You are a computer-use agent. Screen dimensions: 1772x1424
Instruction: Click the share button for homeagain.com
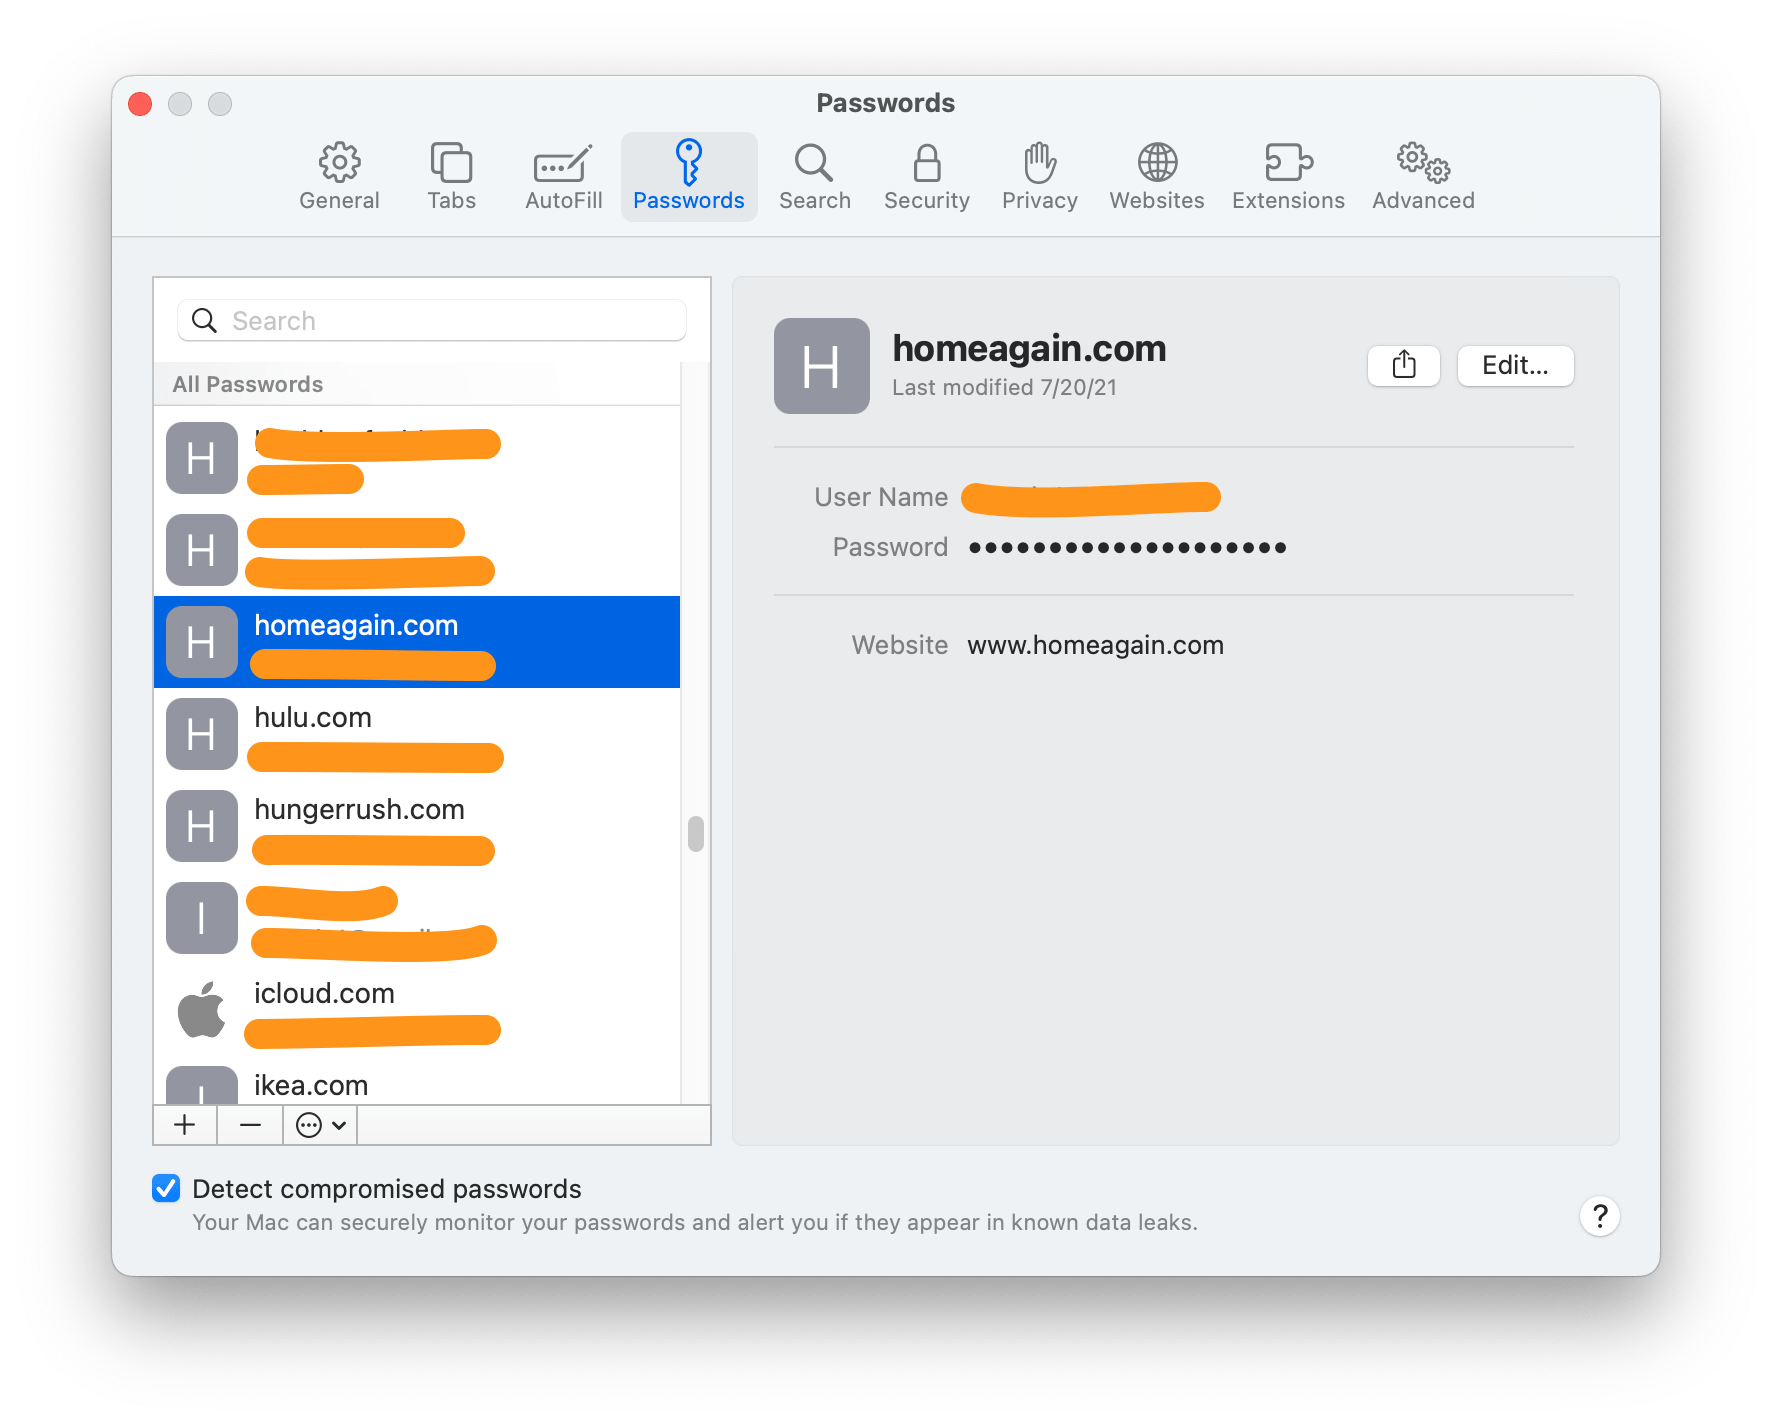[x=1404, y=366]
